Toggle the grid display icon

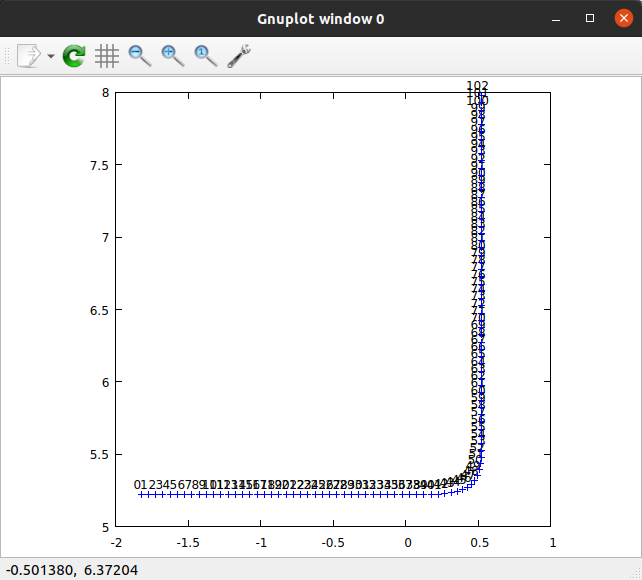[x=107, y=56]
